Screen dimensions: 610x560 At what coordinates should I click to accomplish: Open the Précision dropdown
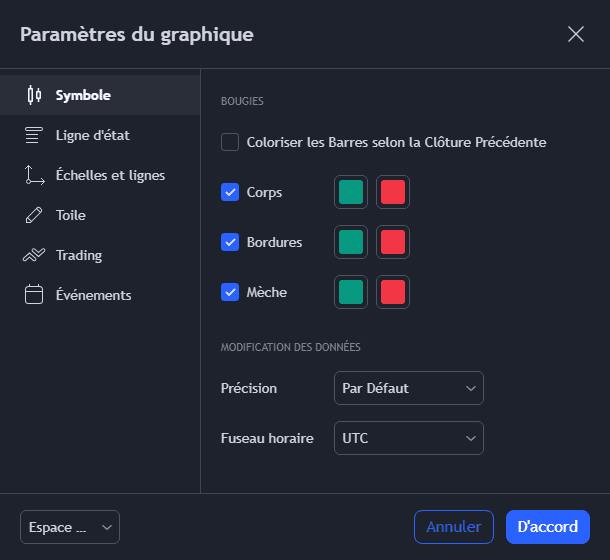[408, 388]
